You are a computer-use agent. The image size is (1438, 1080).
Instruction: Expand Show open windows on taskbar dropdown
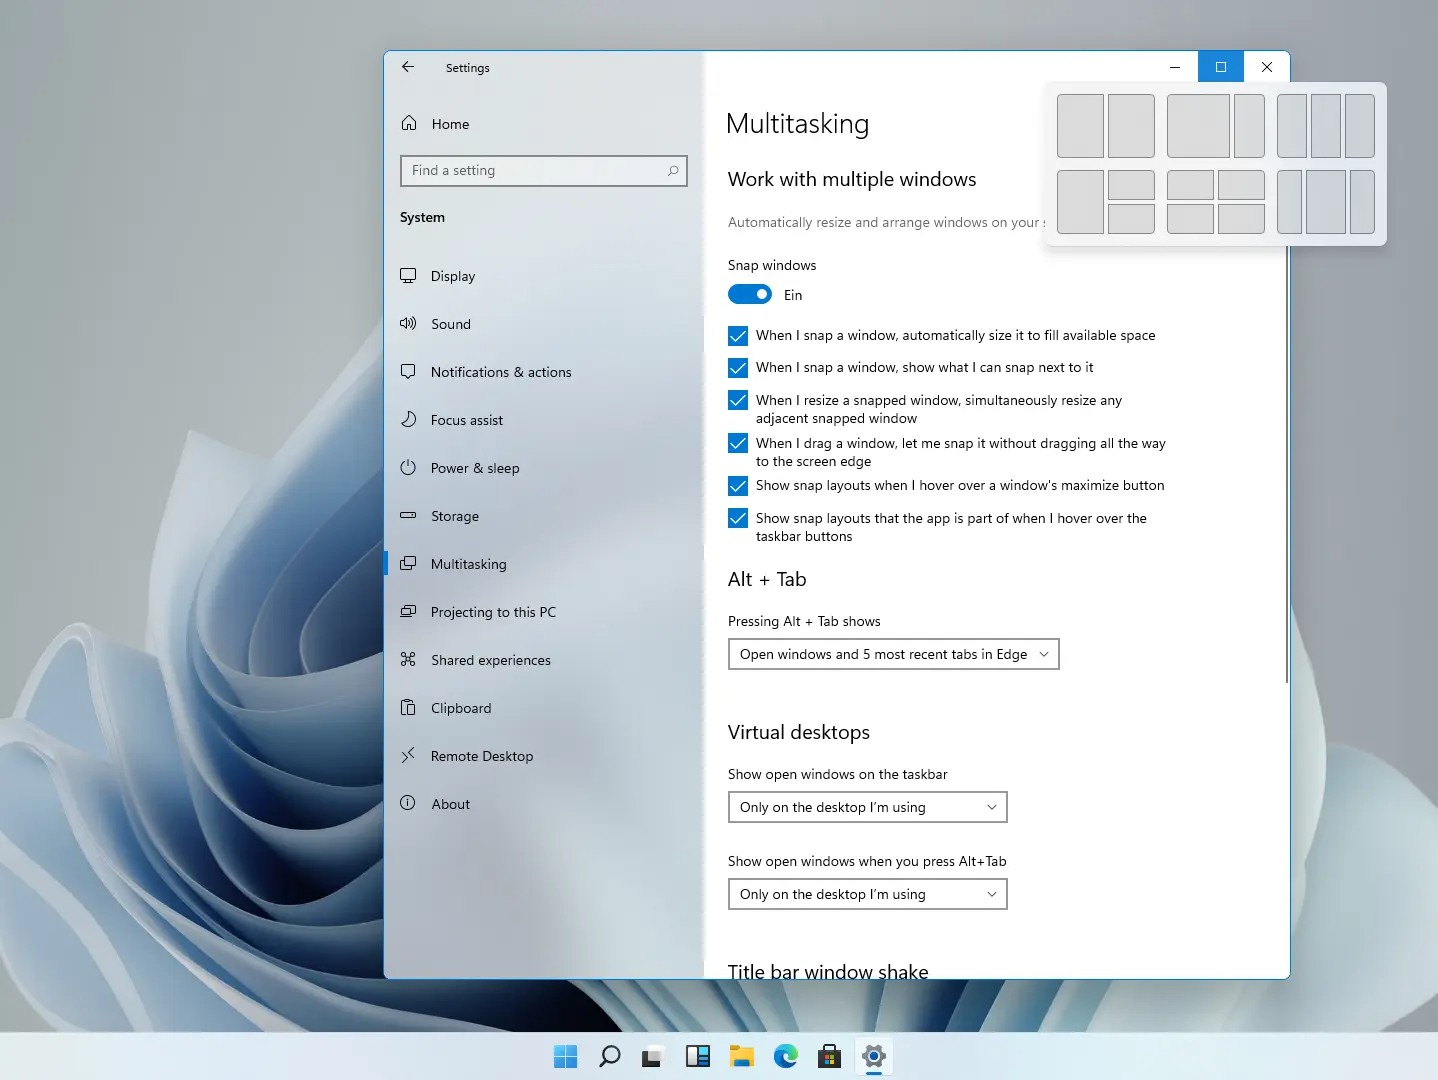tap(867, 807)
